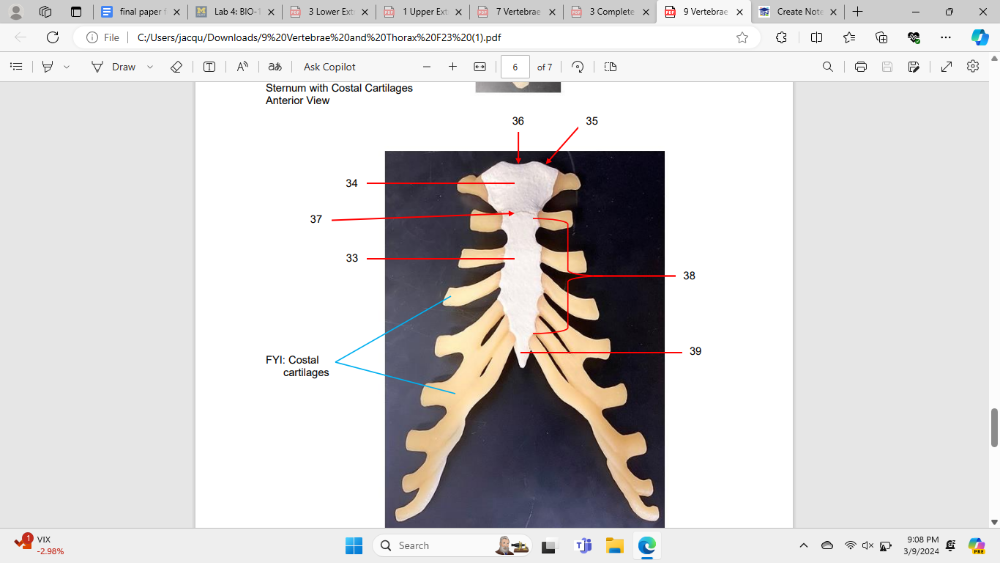Click the Ask Copilot button

[329, 67]
